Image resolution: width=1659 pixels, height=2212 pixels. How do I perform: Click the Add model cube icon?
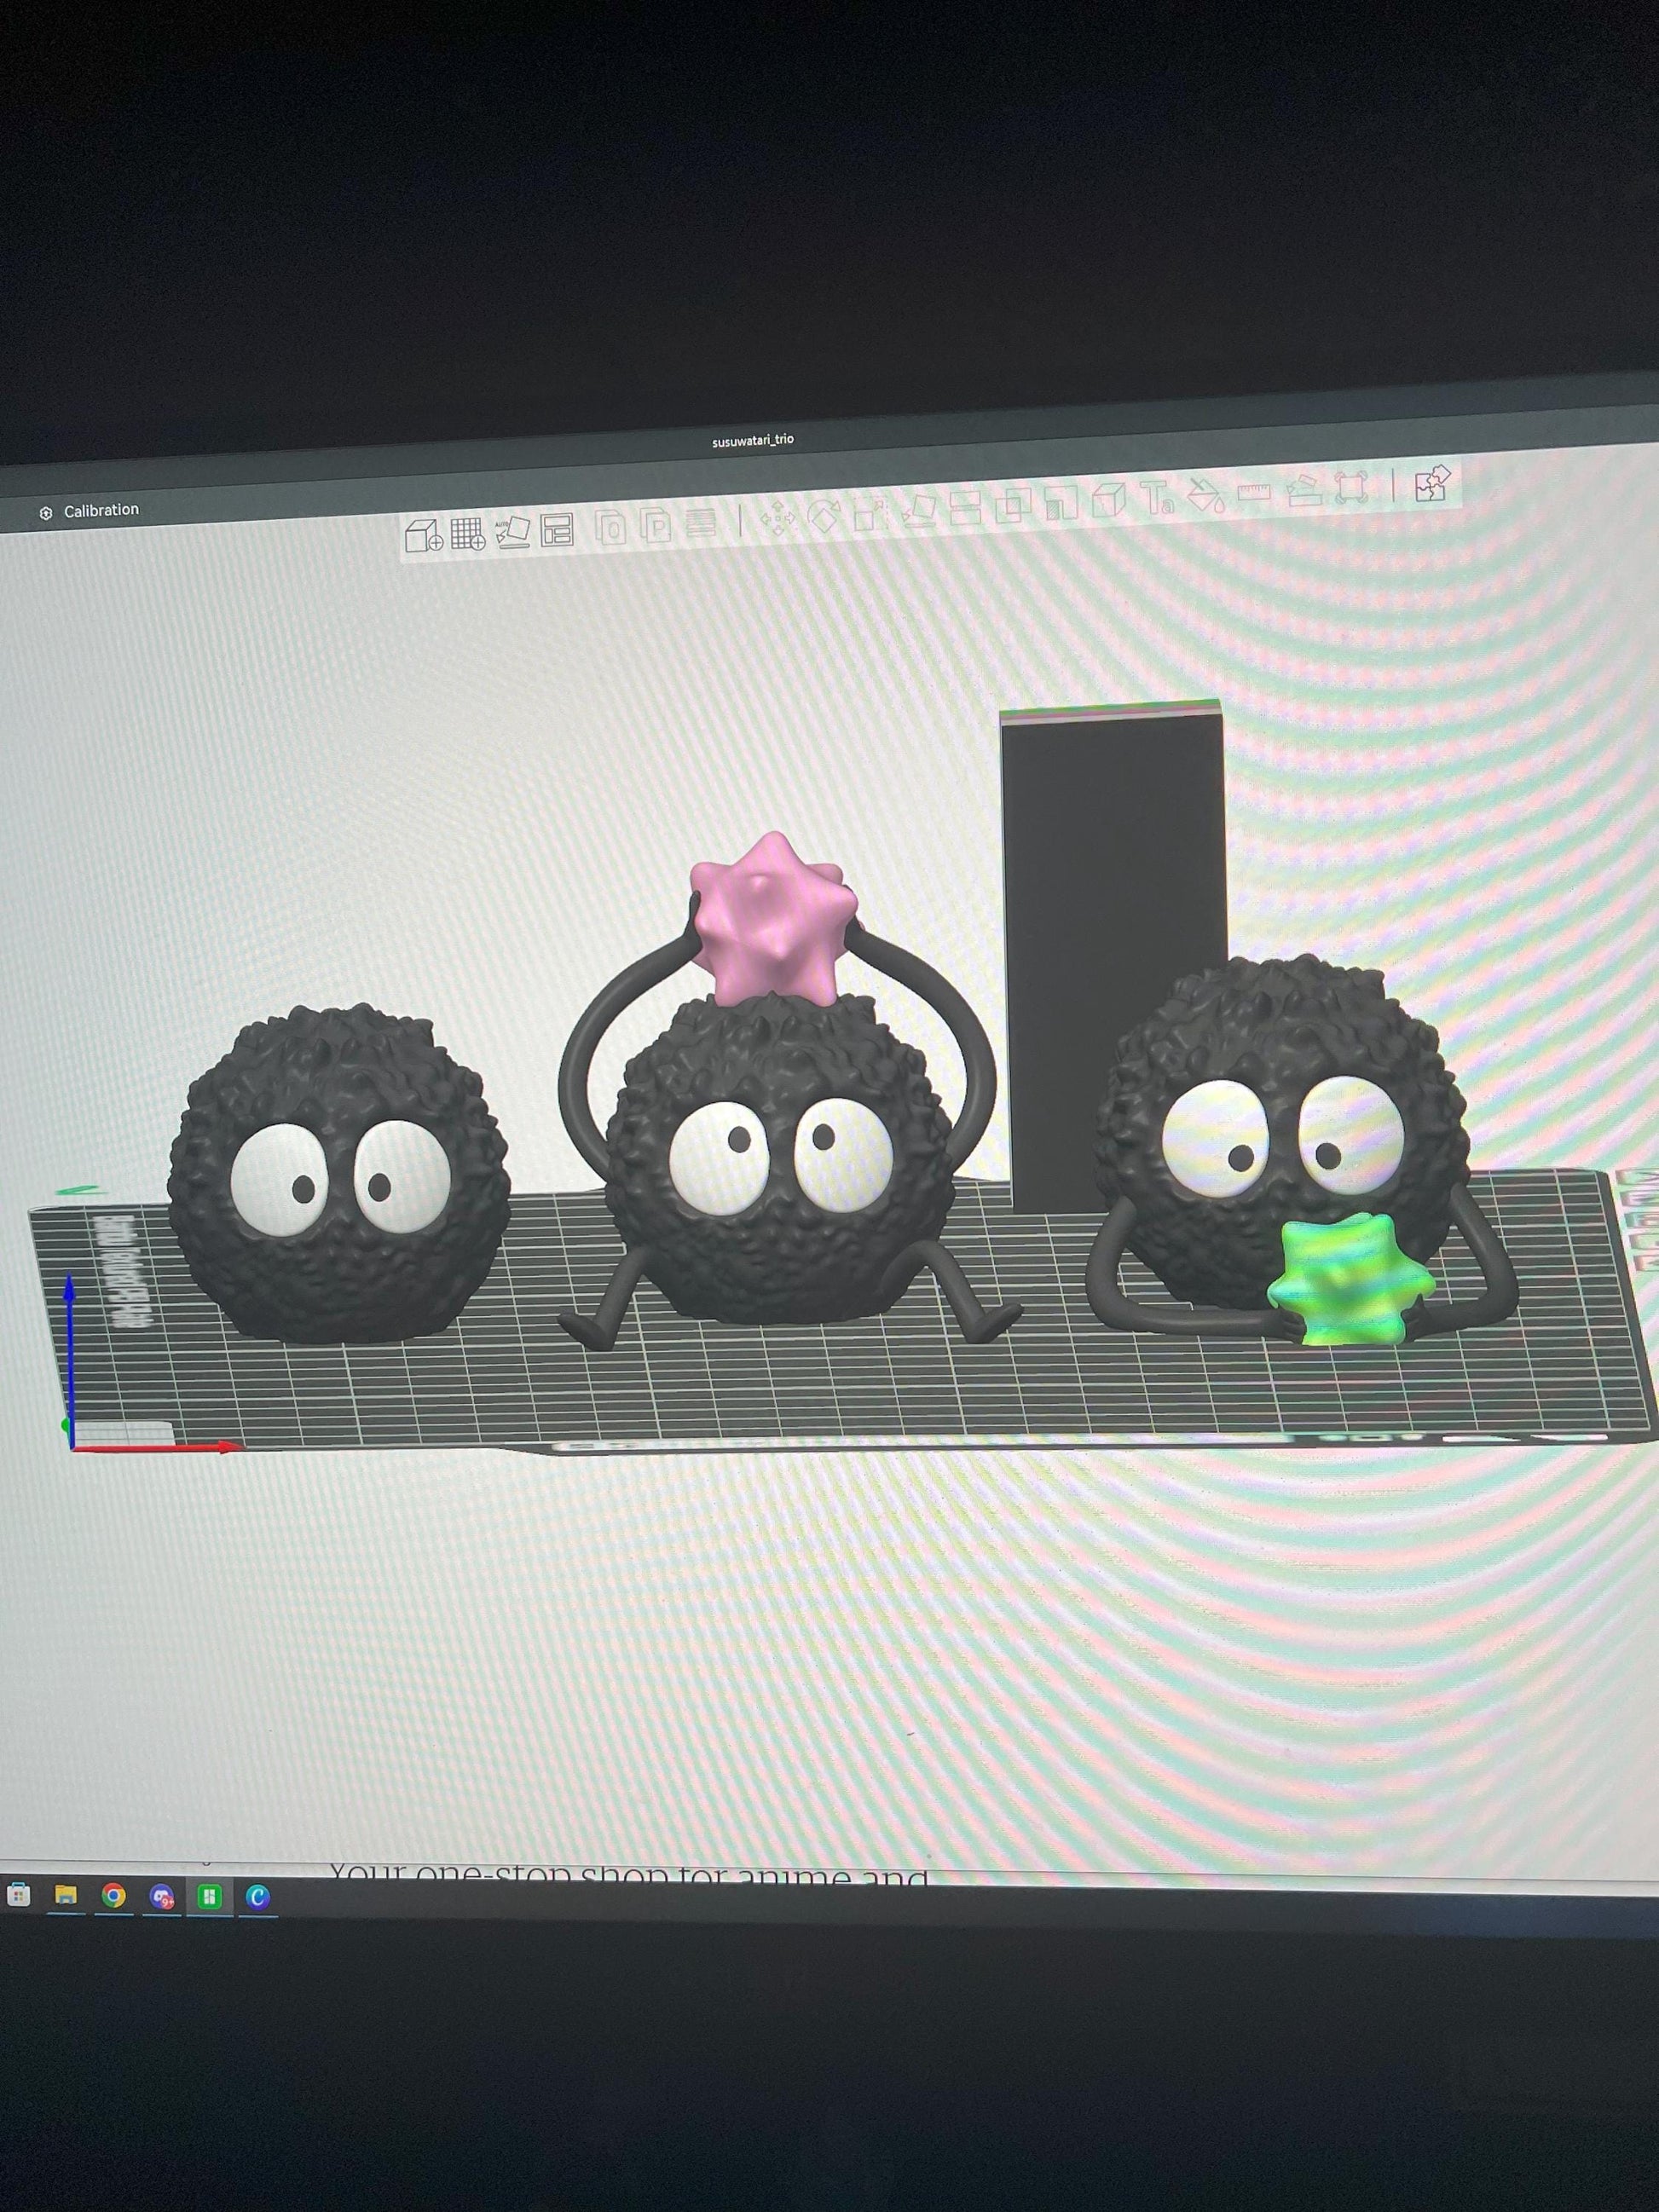pos(423,535)
